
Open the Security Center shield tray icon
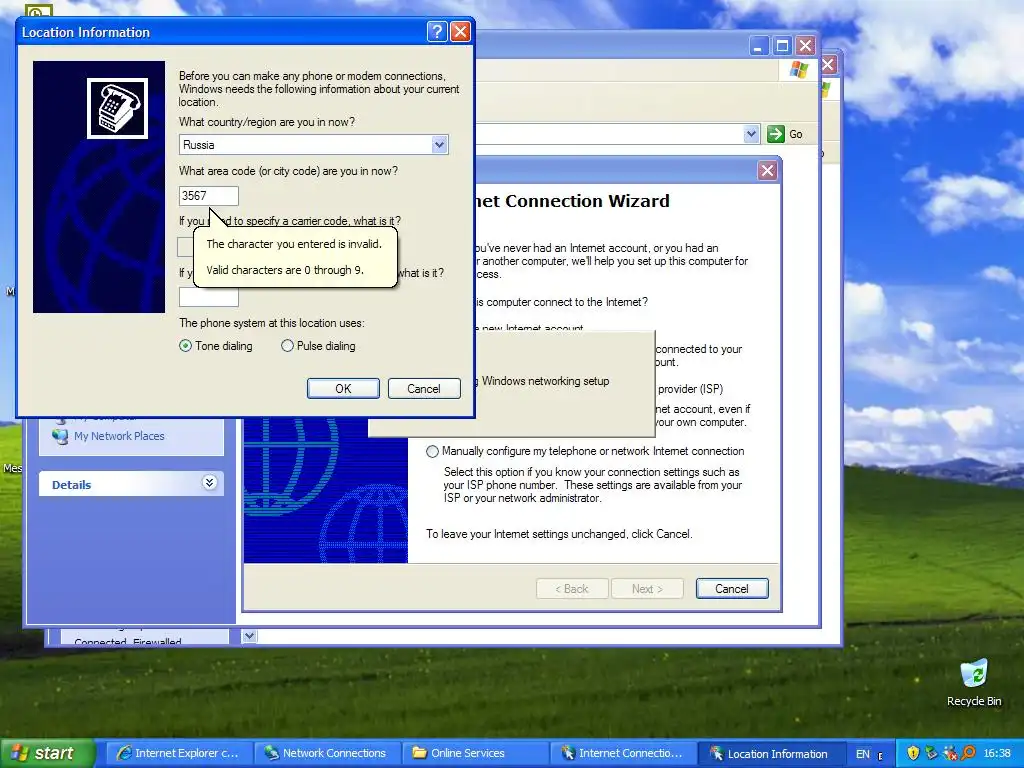(913, 753)
